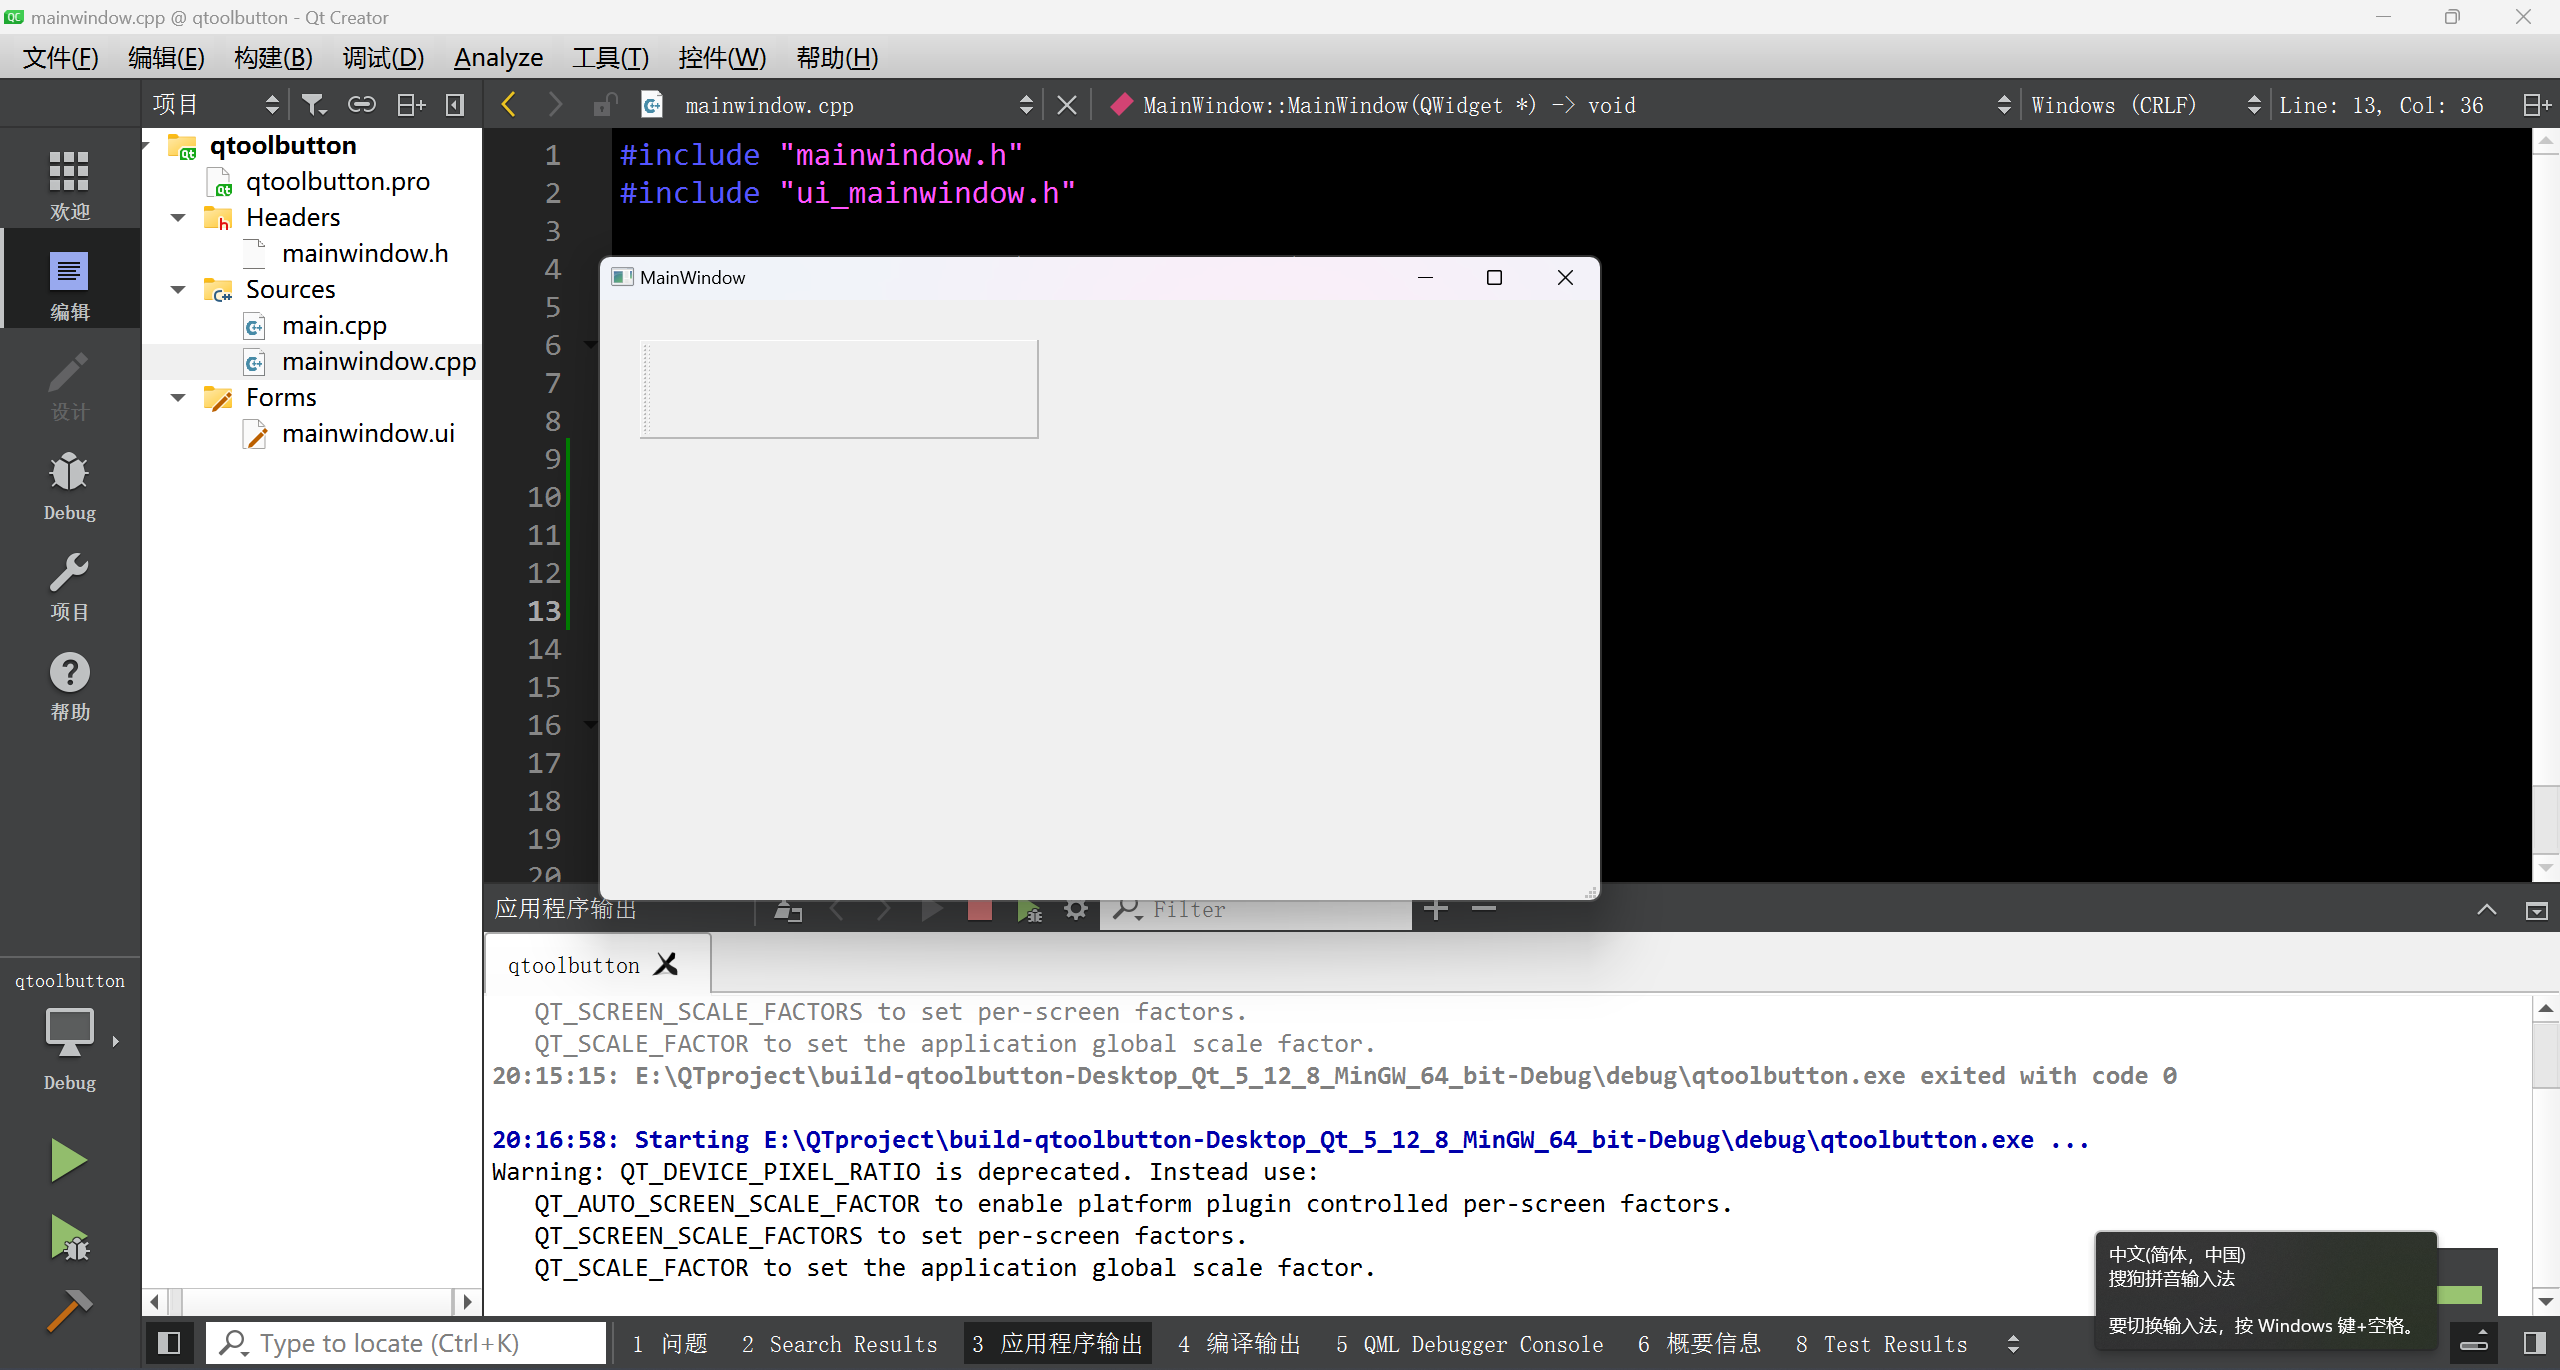Toggle the file lock icon in editor toolbar
Viewport: 2560px width, 1370px height.
[604, 103]
